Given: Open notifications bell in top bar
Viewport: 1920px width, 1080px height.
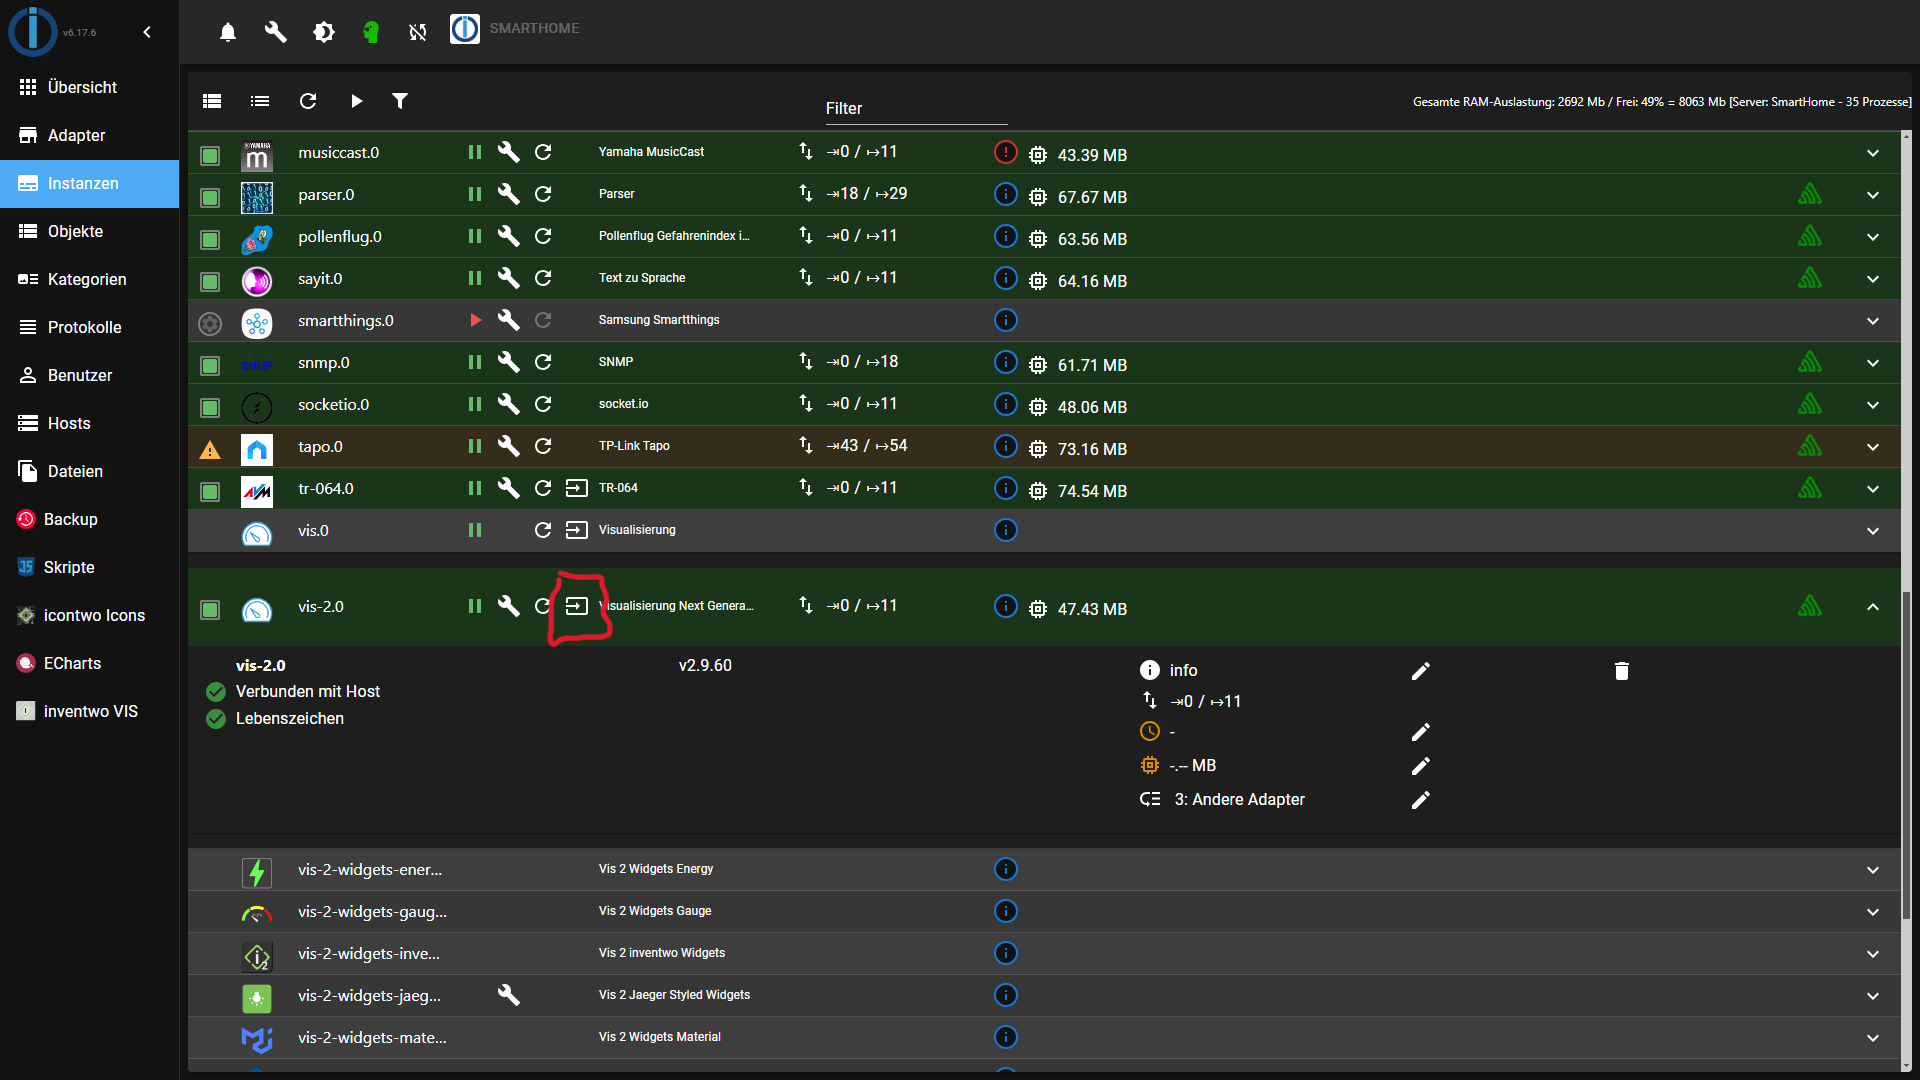Looking at the screenshot, I should click(228, 32).
